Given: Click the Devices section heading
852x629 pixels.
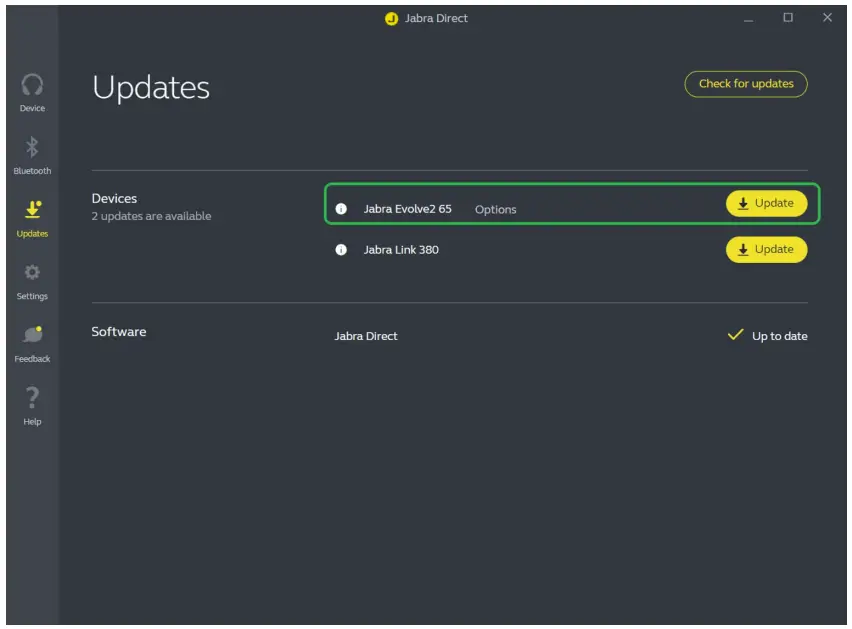Looking at the screenshot, I should click(x=115, y=198).
